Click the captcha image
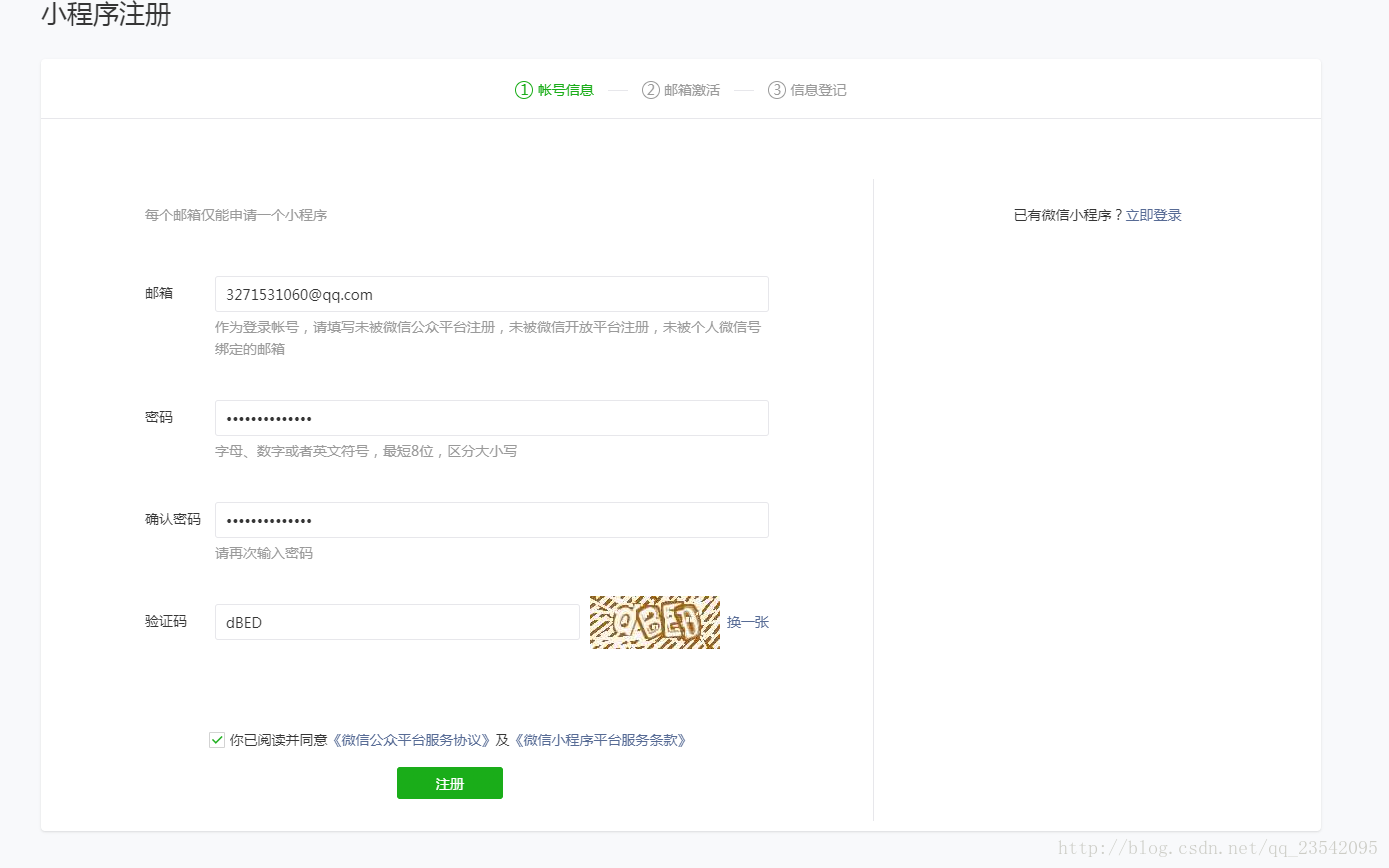This screenshot has width=1389, height=868. (655, 622)
